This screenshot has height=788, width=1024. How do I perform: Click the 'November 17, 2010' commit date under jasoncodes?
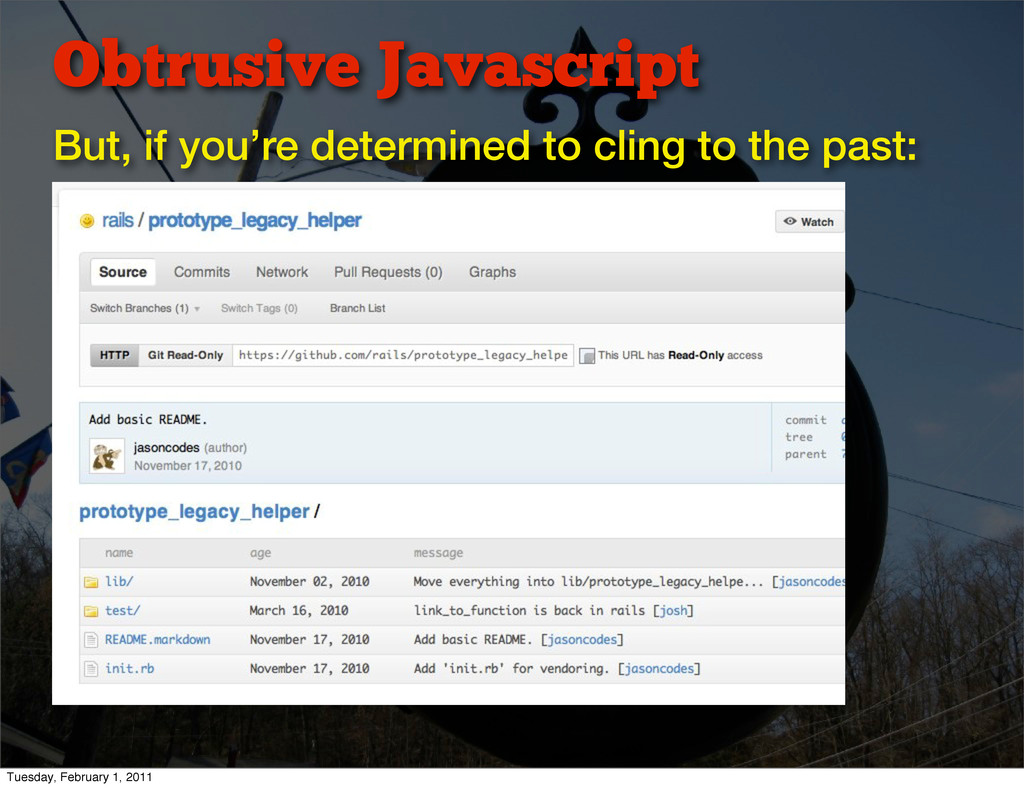coord(188,465)
